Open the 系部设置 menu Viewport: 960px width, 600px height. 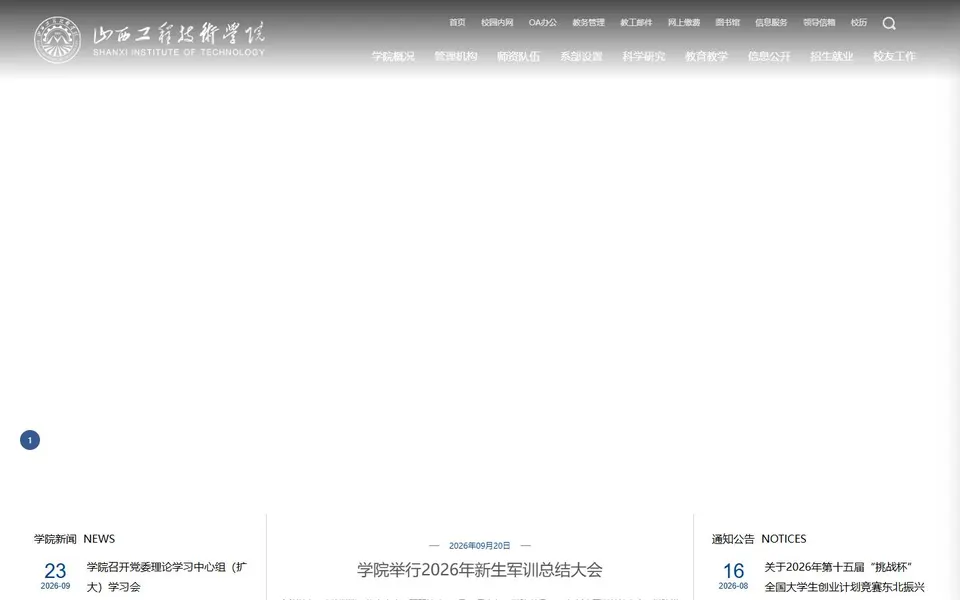click(x=582, y=56)
